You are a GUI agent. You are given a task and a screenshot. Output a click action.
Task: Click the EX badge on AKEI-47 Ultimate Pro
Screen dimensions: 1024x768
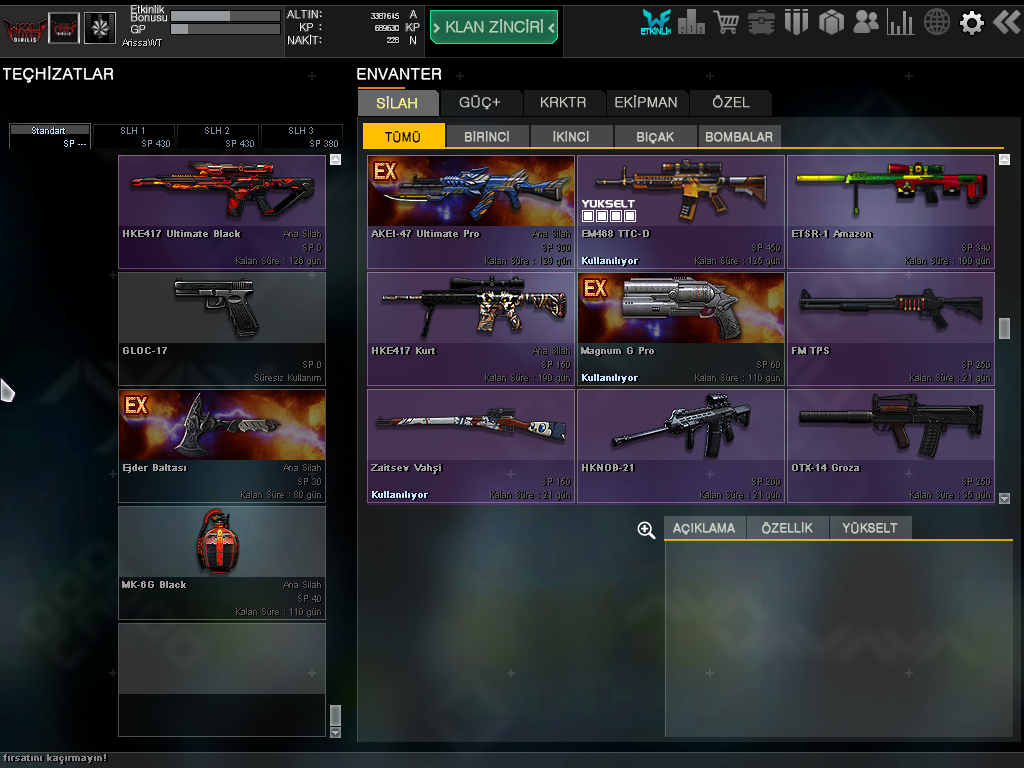pyautogui.click(x=385, y=171)
